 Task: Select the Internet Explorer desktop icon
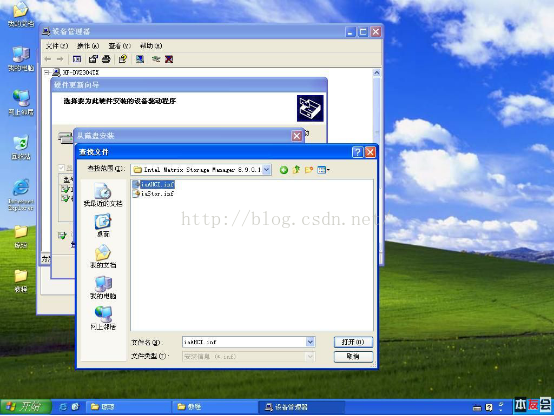21,195
